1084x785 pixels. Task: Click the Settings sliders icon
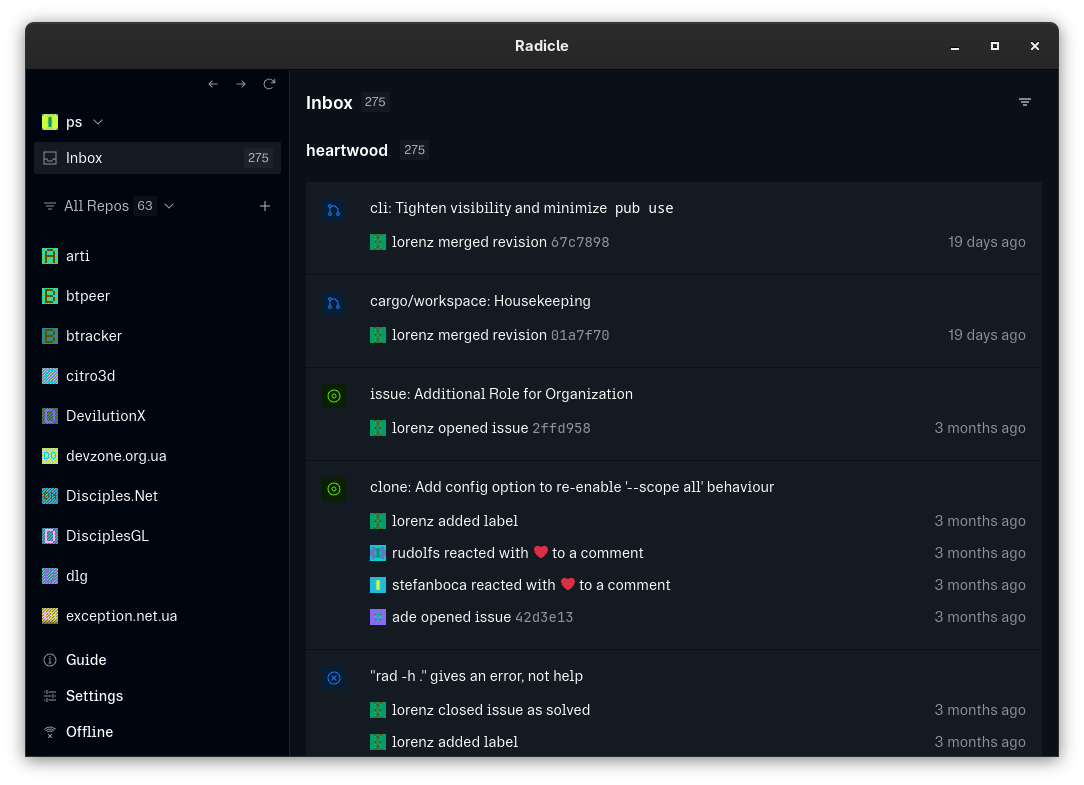(50, 696)
